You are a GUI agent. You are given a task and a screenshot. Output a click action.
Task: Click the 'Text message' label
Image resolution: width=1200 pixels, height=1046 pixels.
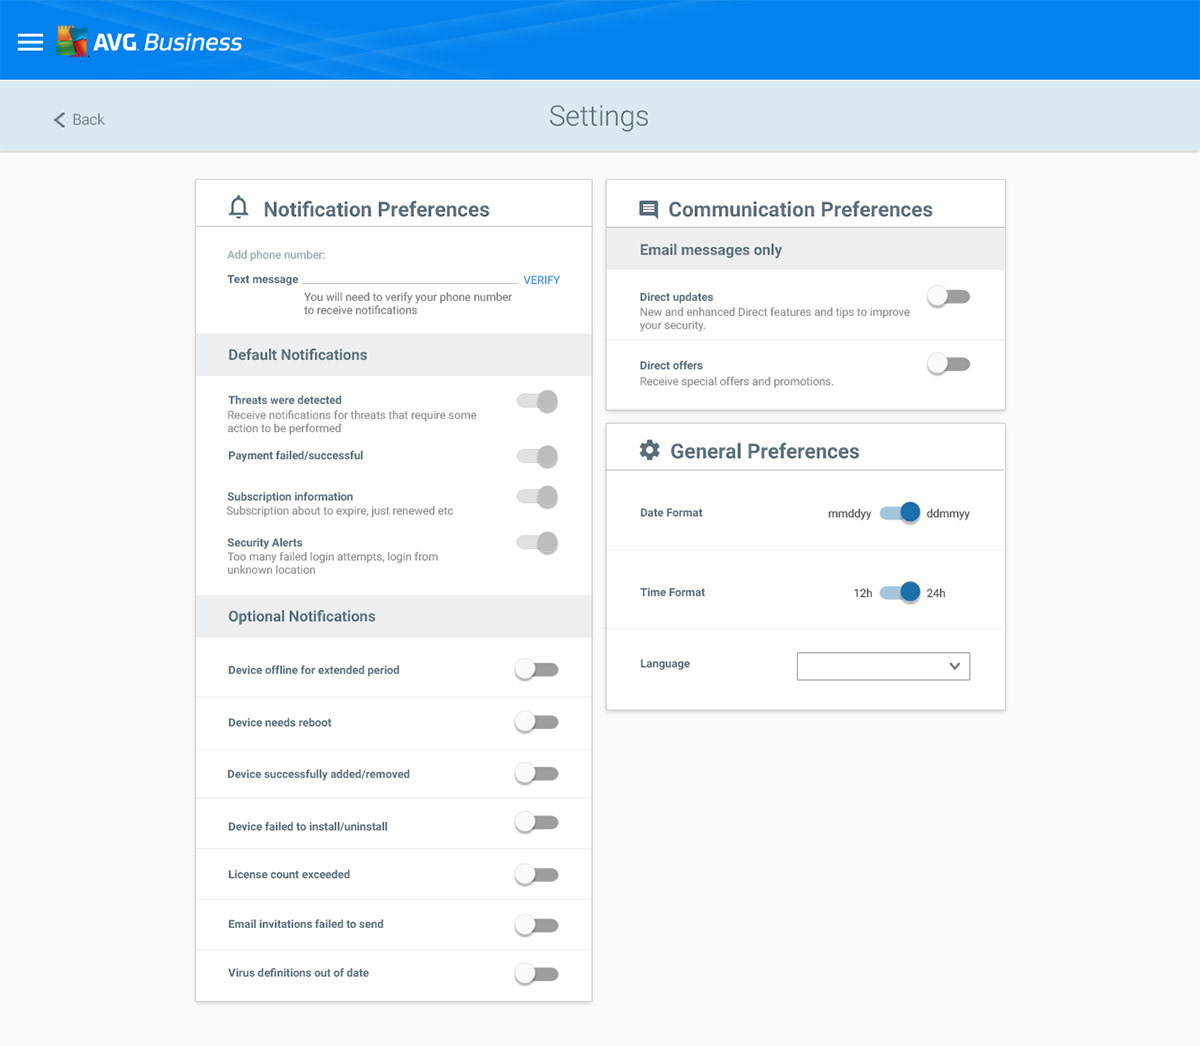pos(263,279)
